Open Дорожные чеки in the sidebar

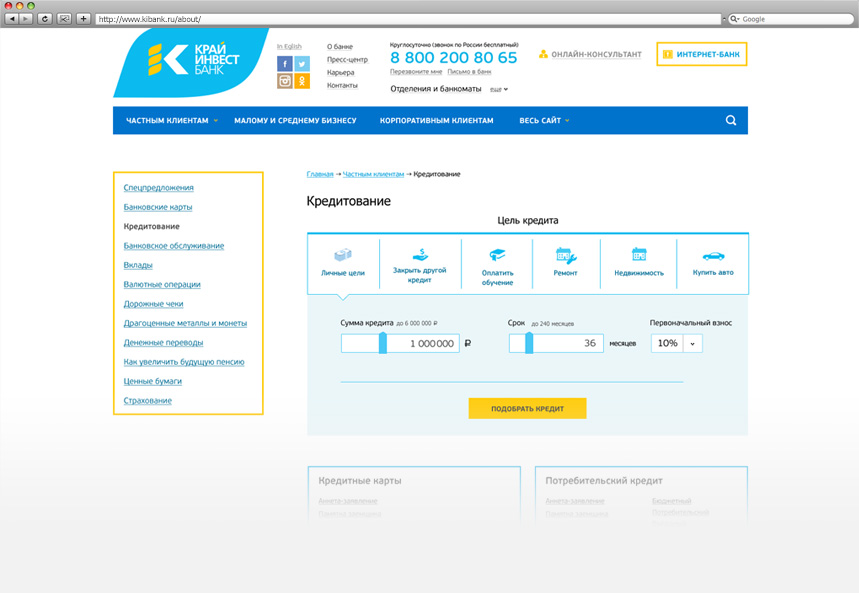153,304
